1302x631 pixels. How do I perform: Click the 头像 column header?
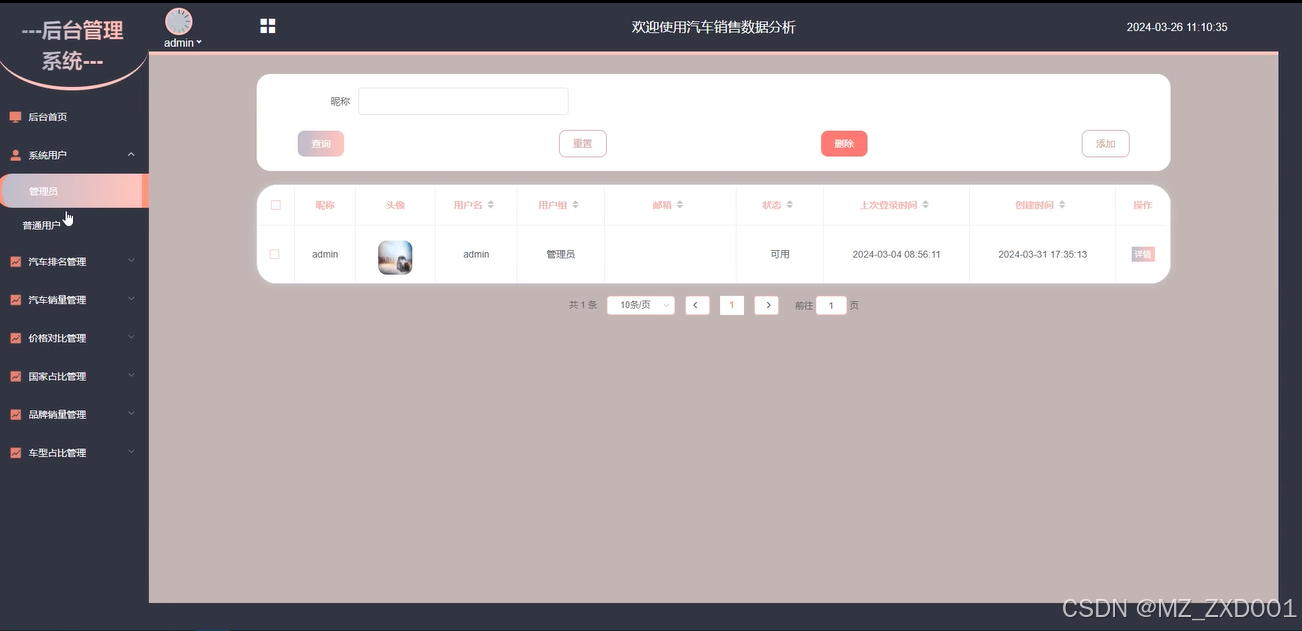pos(395,205)
